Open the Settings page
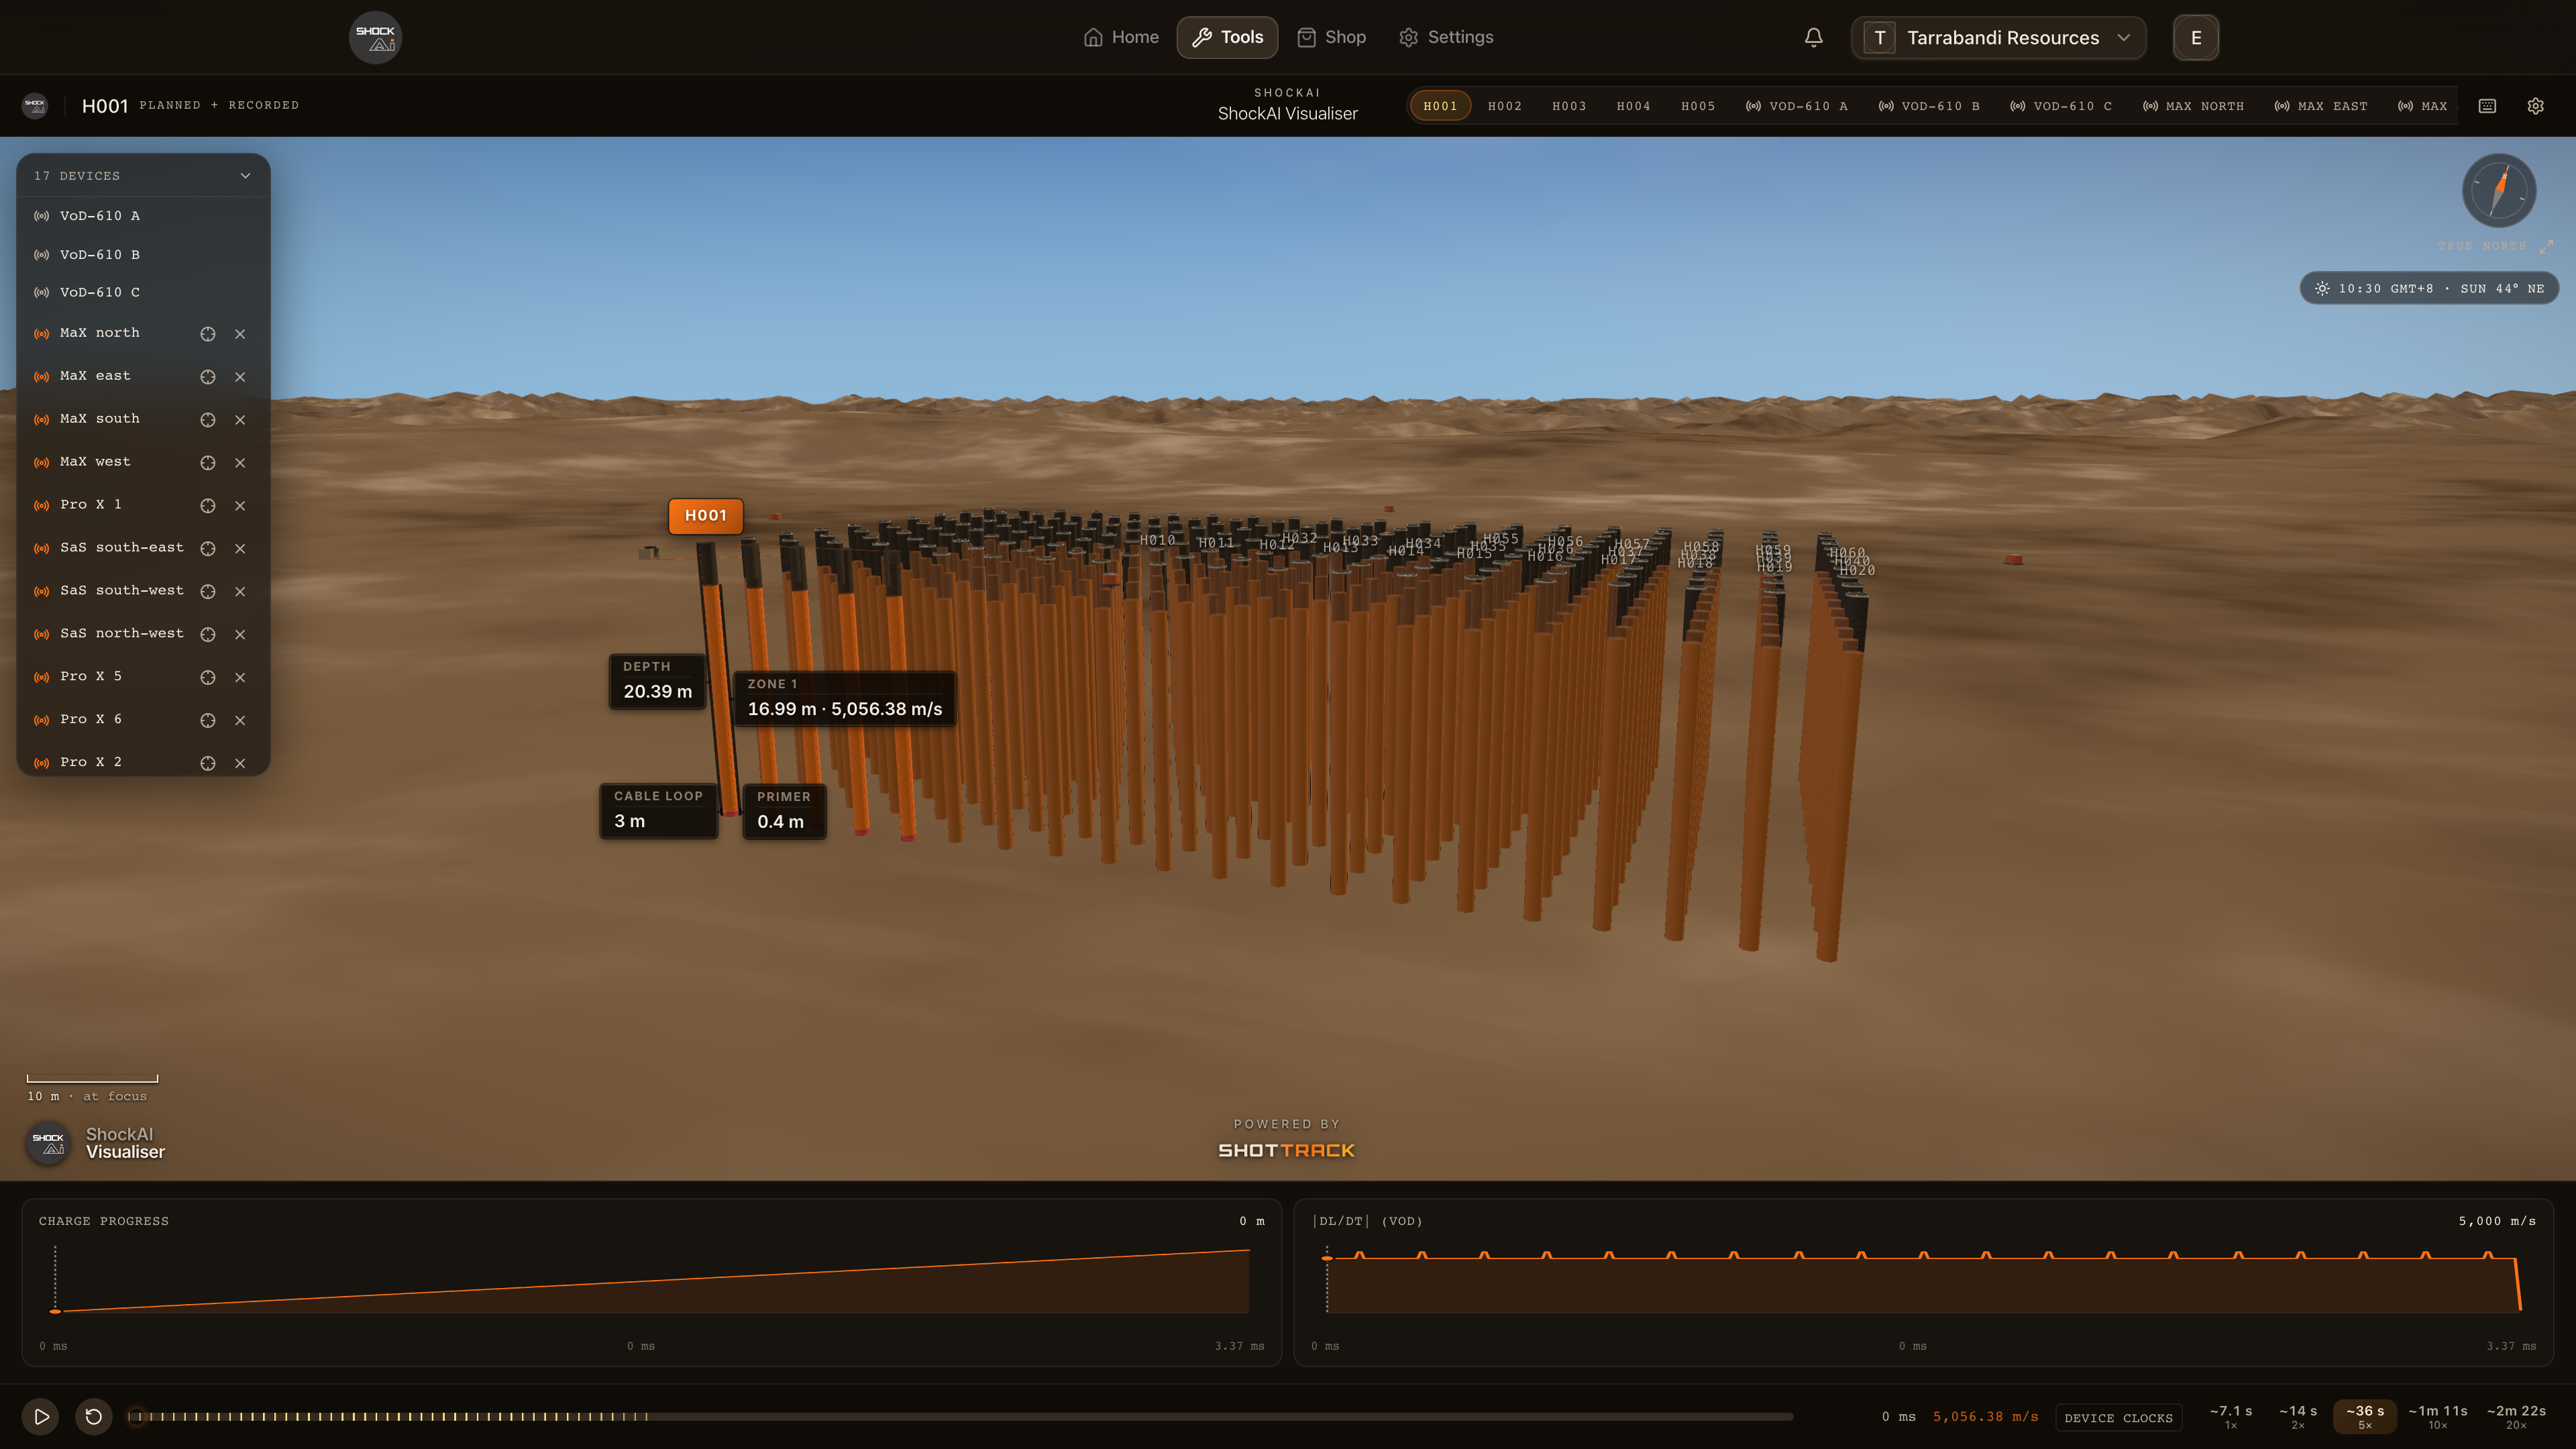This screenshot has width=2576, height=1449. coord(1446,37)
